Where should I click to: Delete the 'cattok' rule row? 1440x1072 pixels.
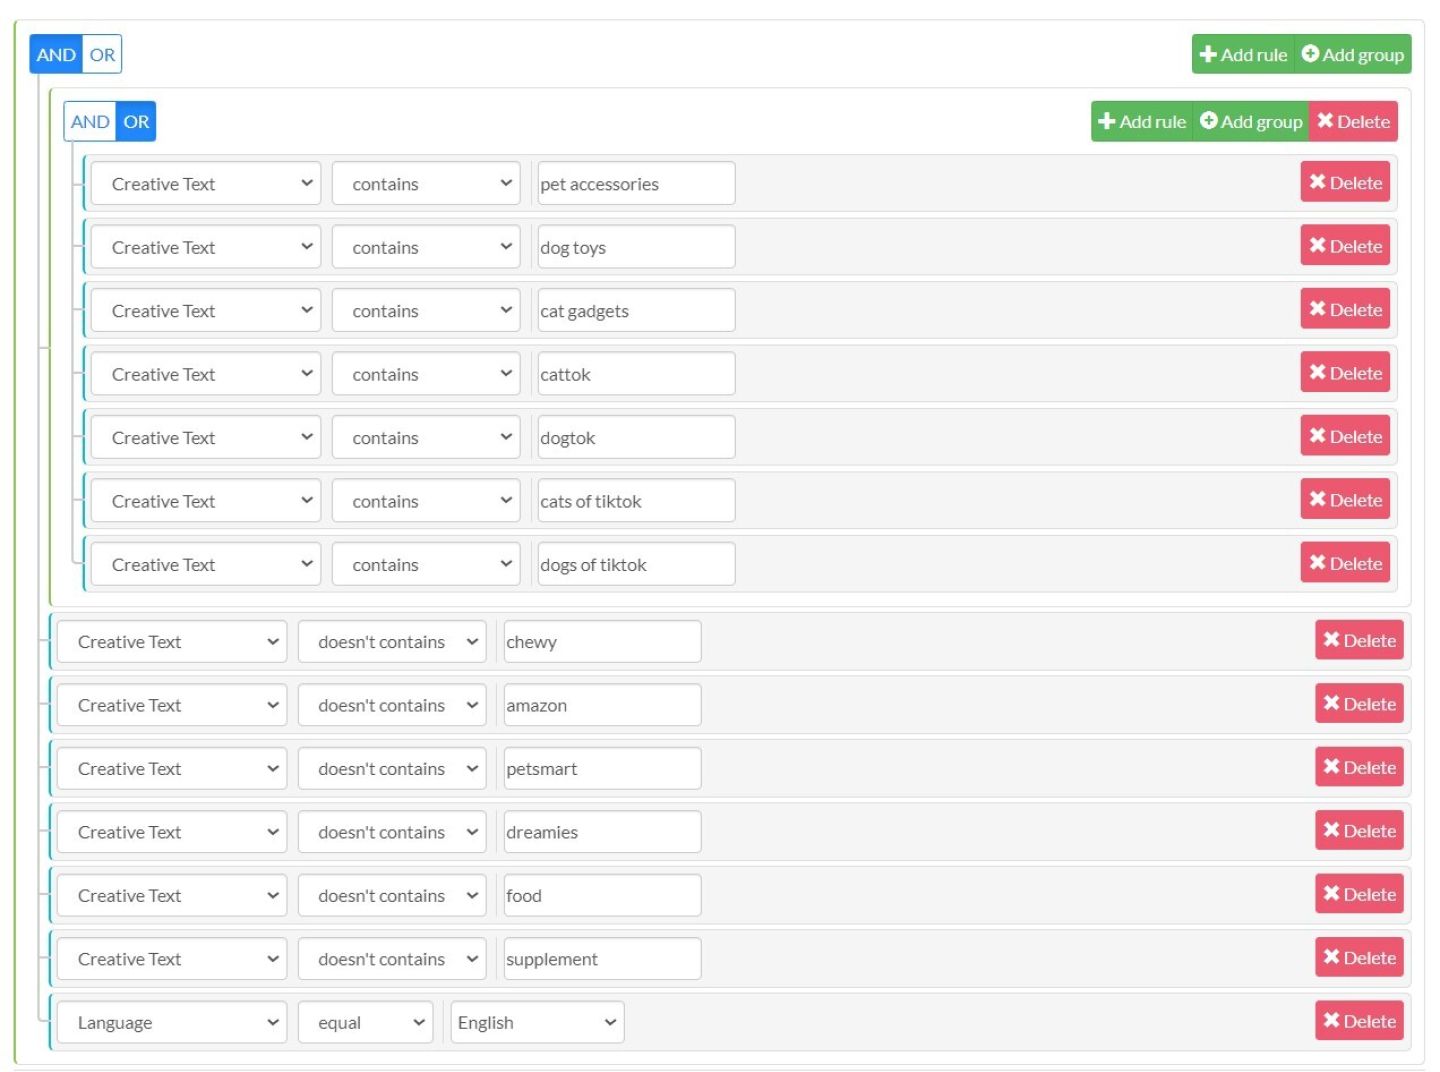pyautogui.click(x=1345, y=373)
